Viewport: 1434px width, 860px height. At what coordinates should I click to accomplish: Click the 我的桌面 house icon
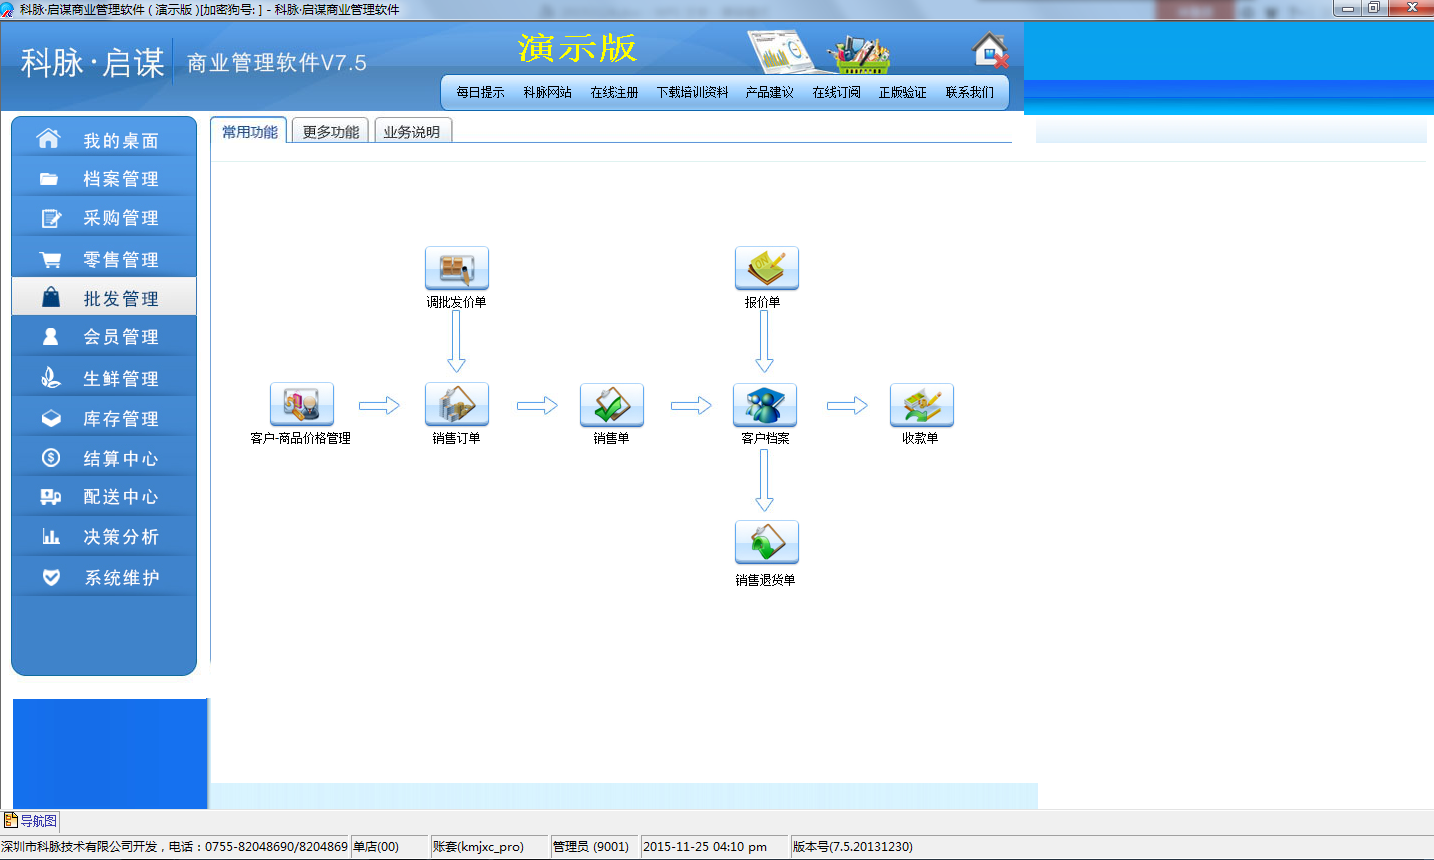point(48,139)
